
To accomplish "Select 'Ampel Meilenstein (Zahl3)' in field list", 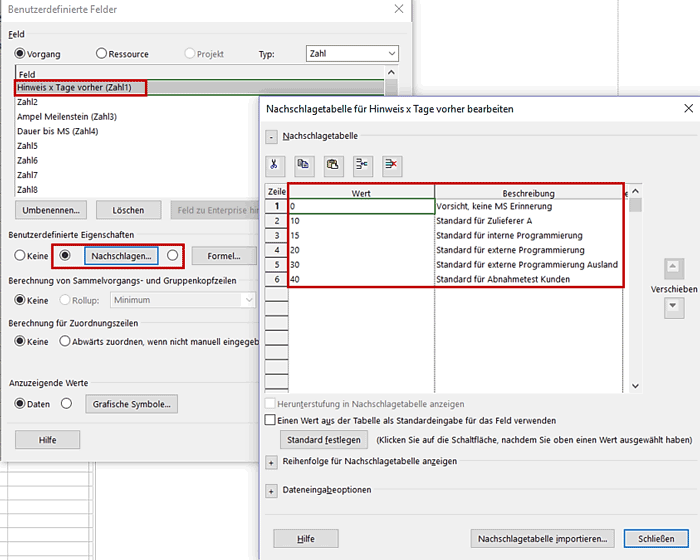I will pyautogui.click(x=67, y=116).
